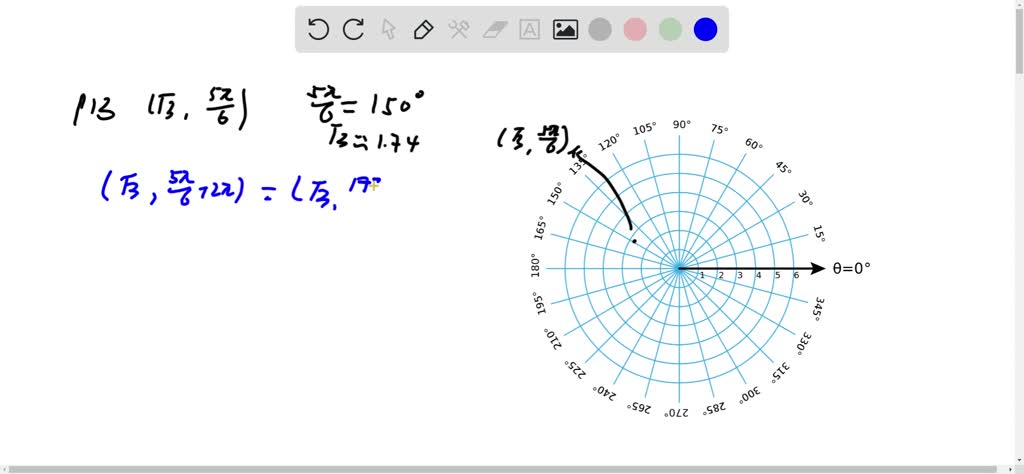Click radius number 3 on the axis

point(739,276)
